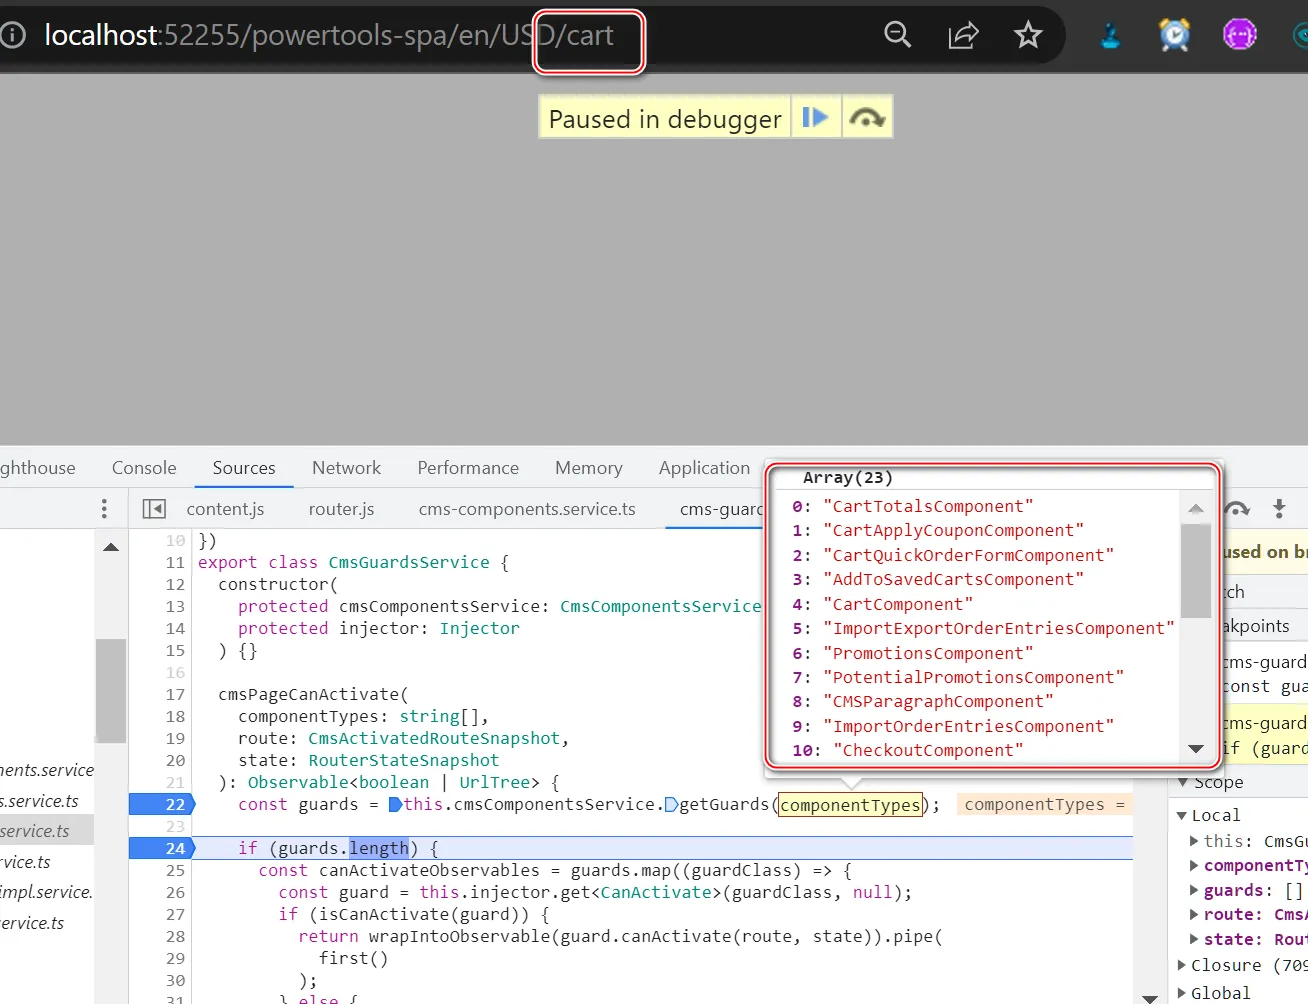
Task: Step into next function call icon
Action: [x=1279, y=509]
